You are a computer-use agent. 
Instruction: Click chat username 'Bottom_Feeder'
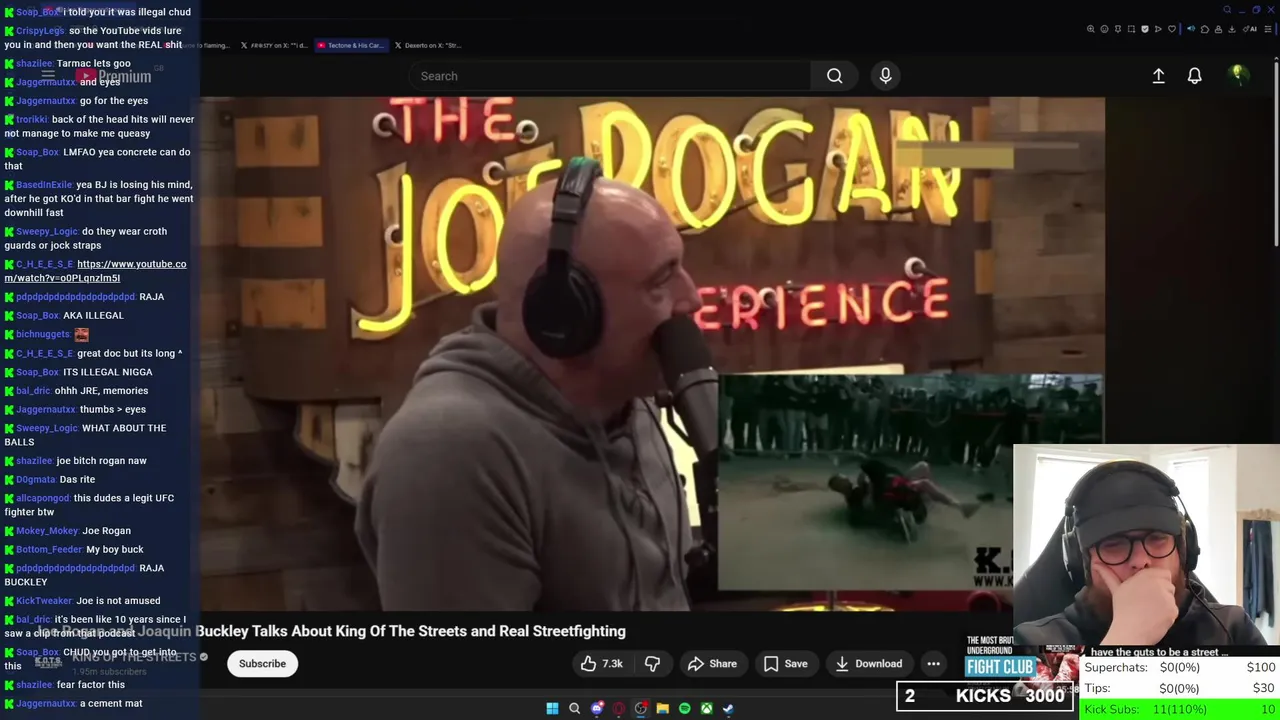[x=49, y=549]
